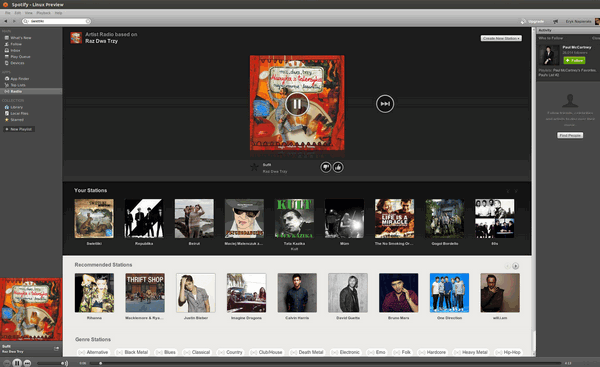The image size is (600, 367).
Task: Play the Imagine Dragons station
Action: point(246,293)
